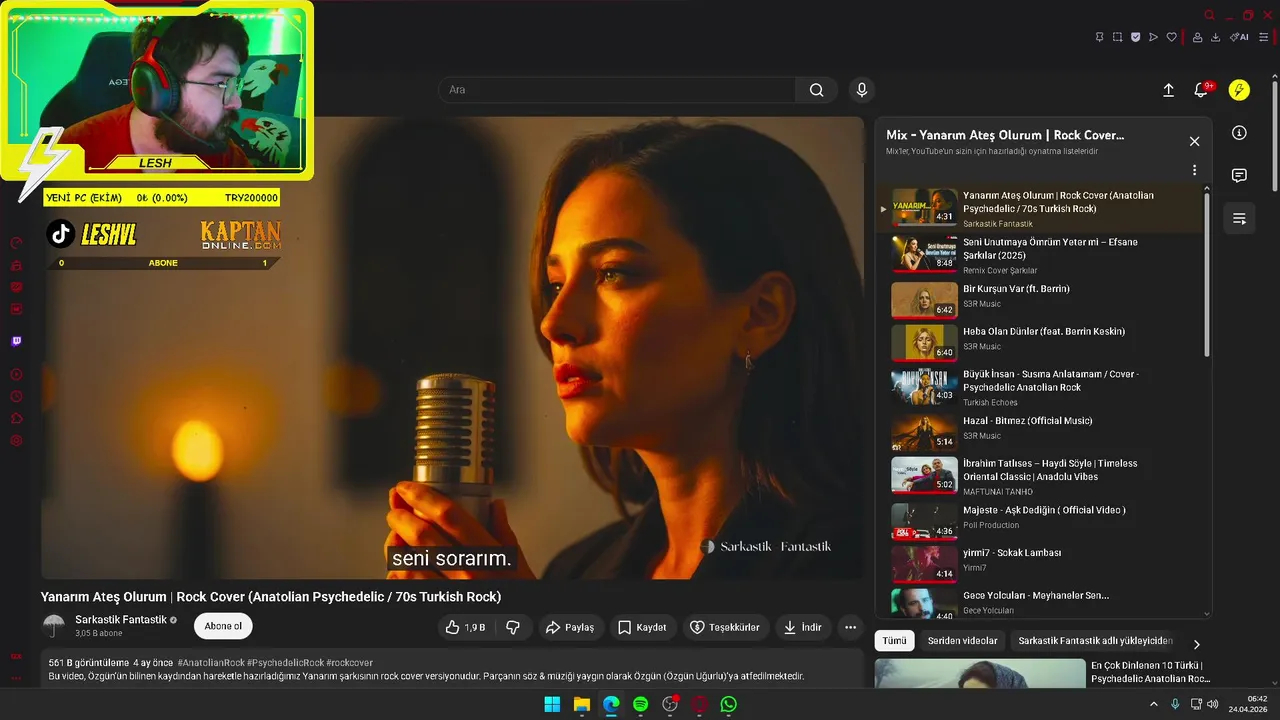Screen dimensions: 1280x720
Task: Show more filter chips with the right chevron
Action: [1196, 644]
